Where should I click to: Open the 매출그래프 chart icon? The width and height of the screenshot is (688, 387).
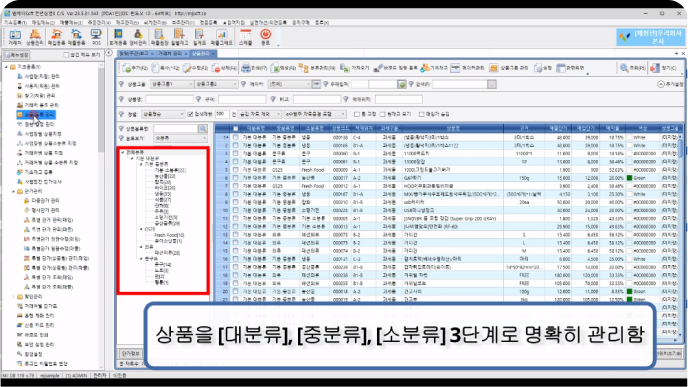(x=221, y=37)
